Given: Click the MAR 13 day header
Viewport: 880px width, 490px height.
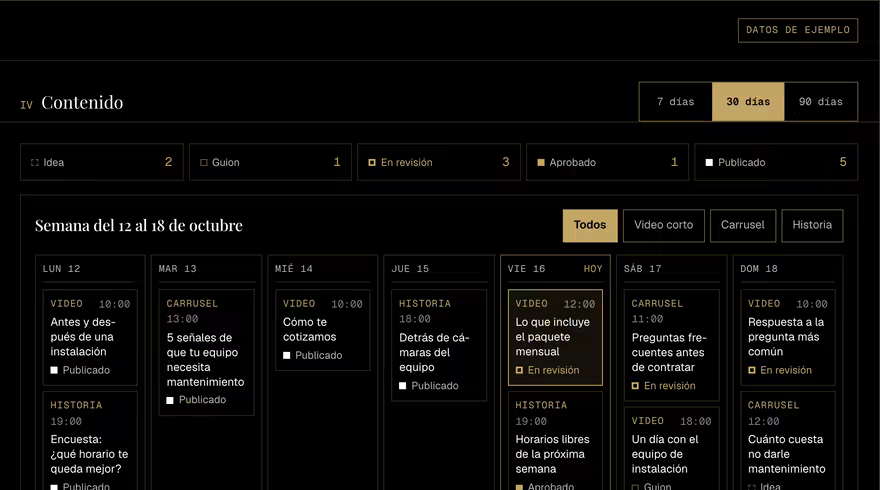Looking at the screenshot, I should point(177,269).
